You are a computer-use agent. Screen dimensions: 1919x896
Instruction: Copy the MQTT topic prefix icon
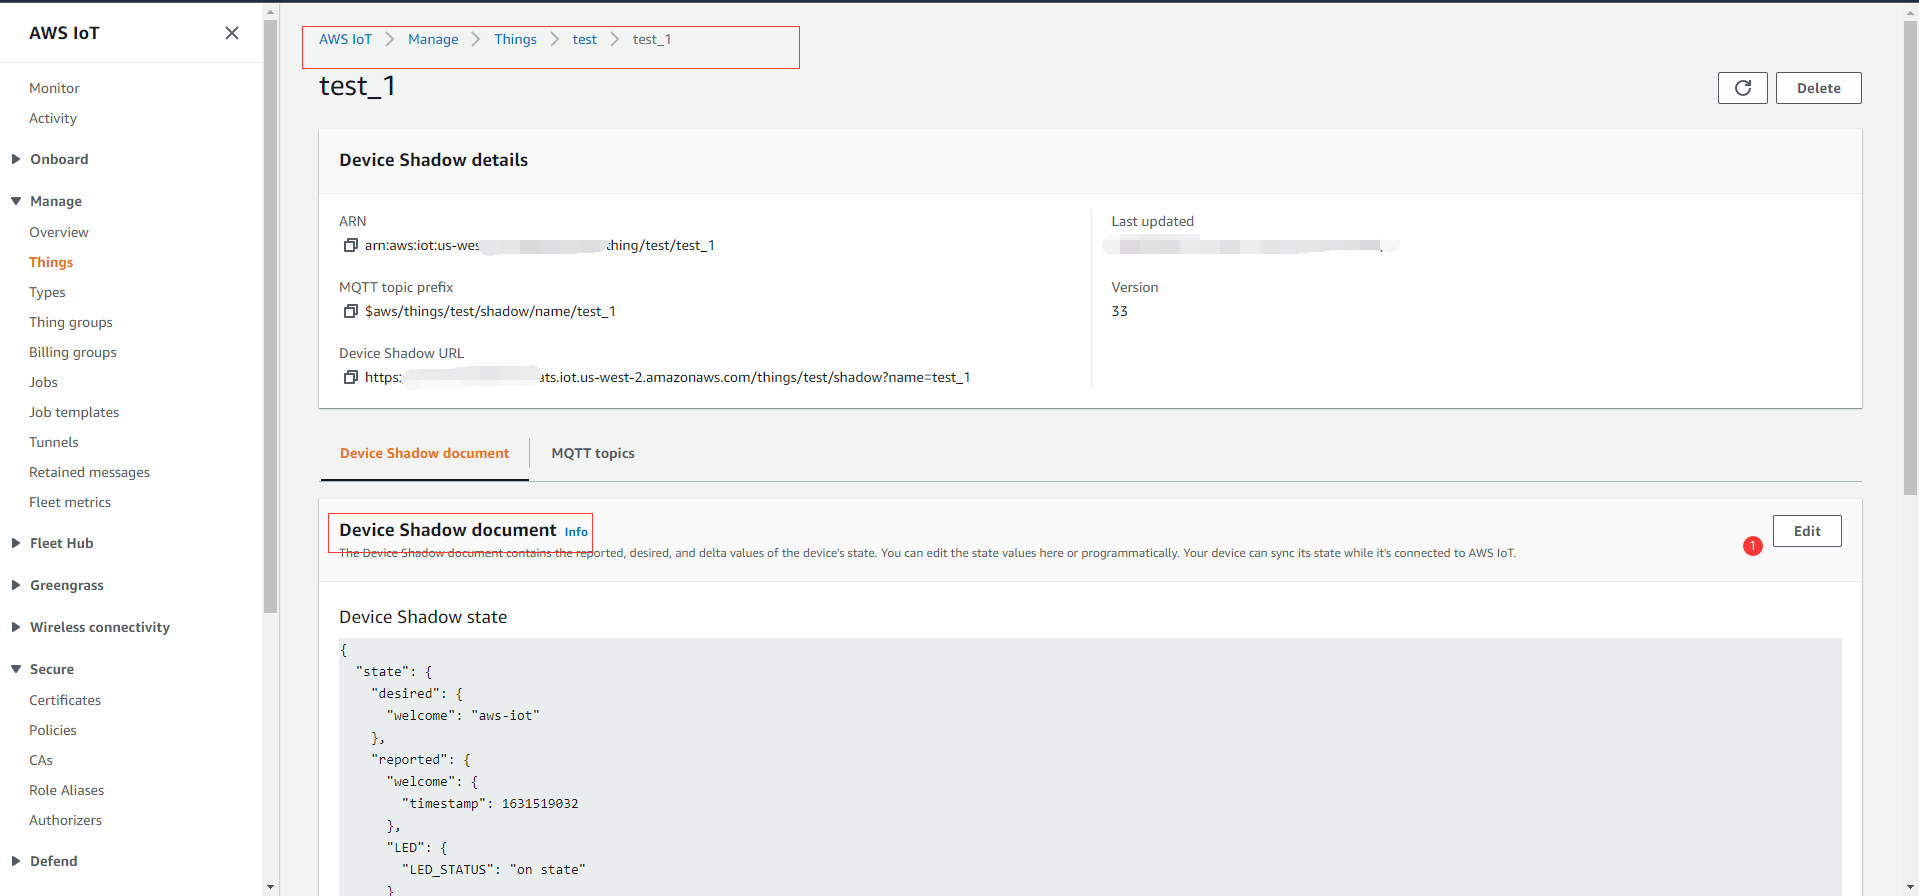pyautogui.click(x=350, y=311)
